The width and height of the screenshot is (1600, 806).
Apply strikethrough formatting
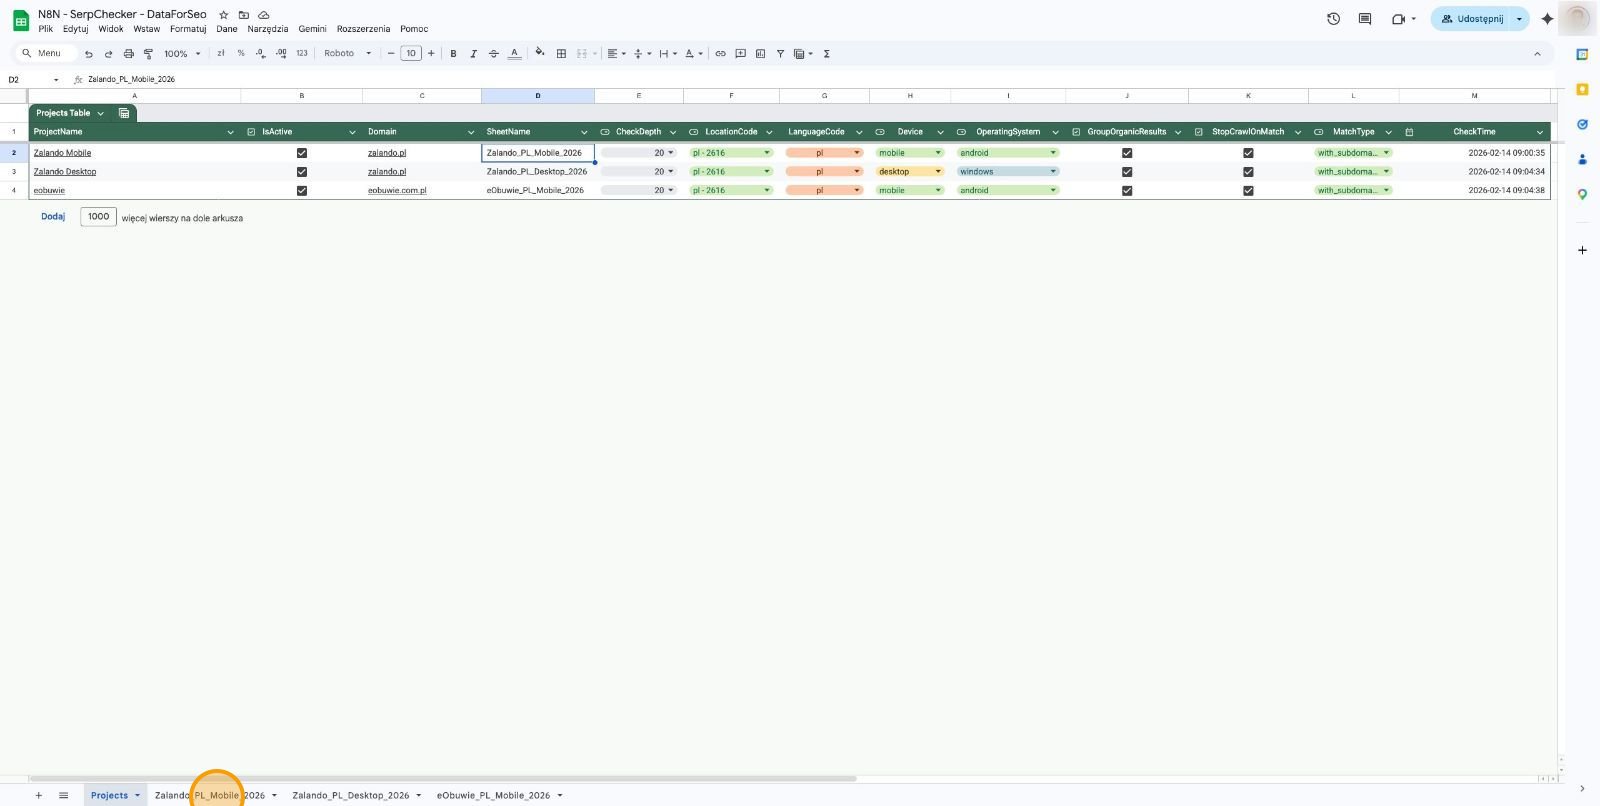coord(493,54)
